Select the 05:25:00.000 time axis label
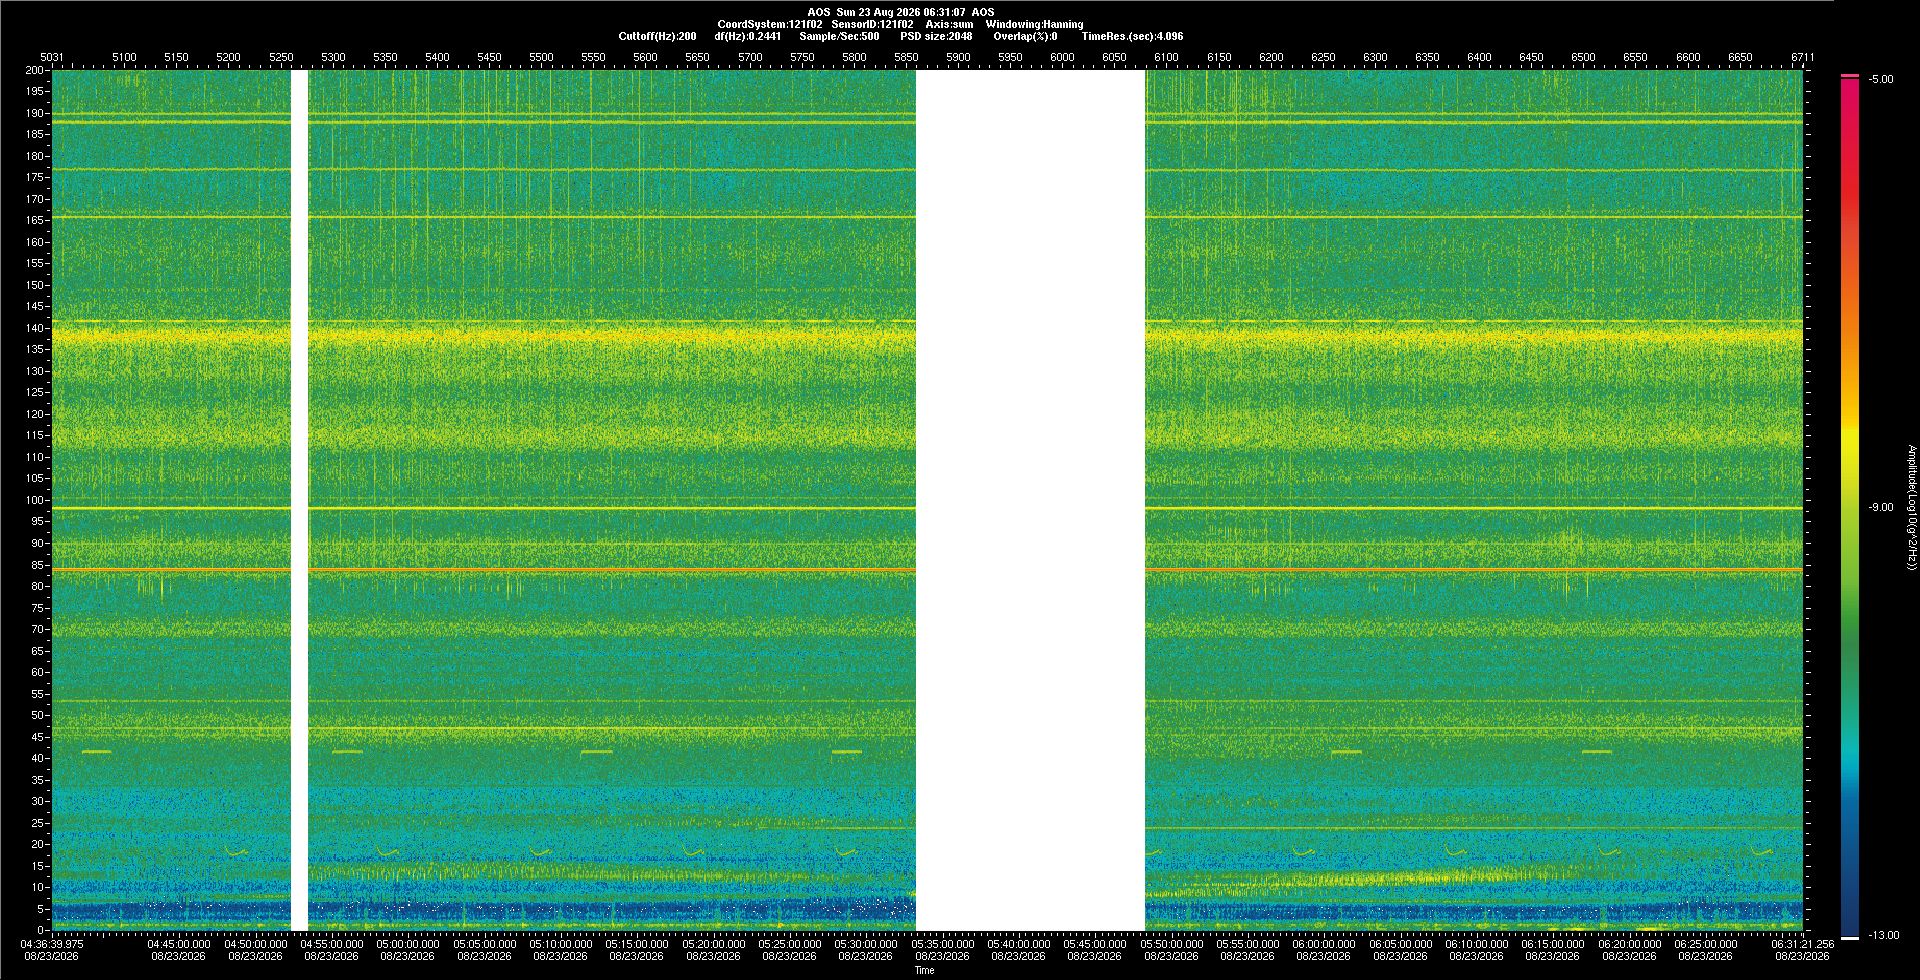 point(790,943)
